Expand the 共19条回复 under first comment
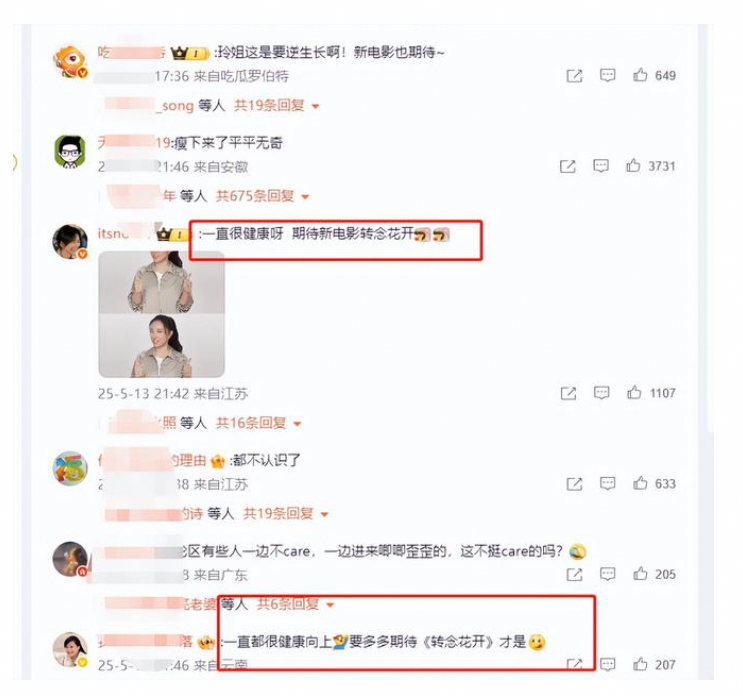This screenshot has width=743, height=696. click(277, 106)
